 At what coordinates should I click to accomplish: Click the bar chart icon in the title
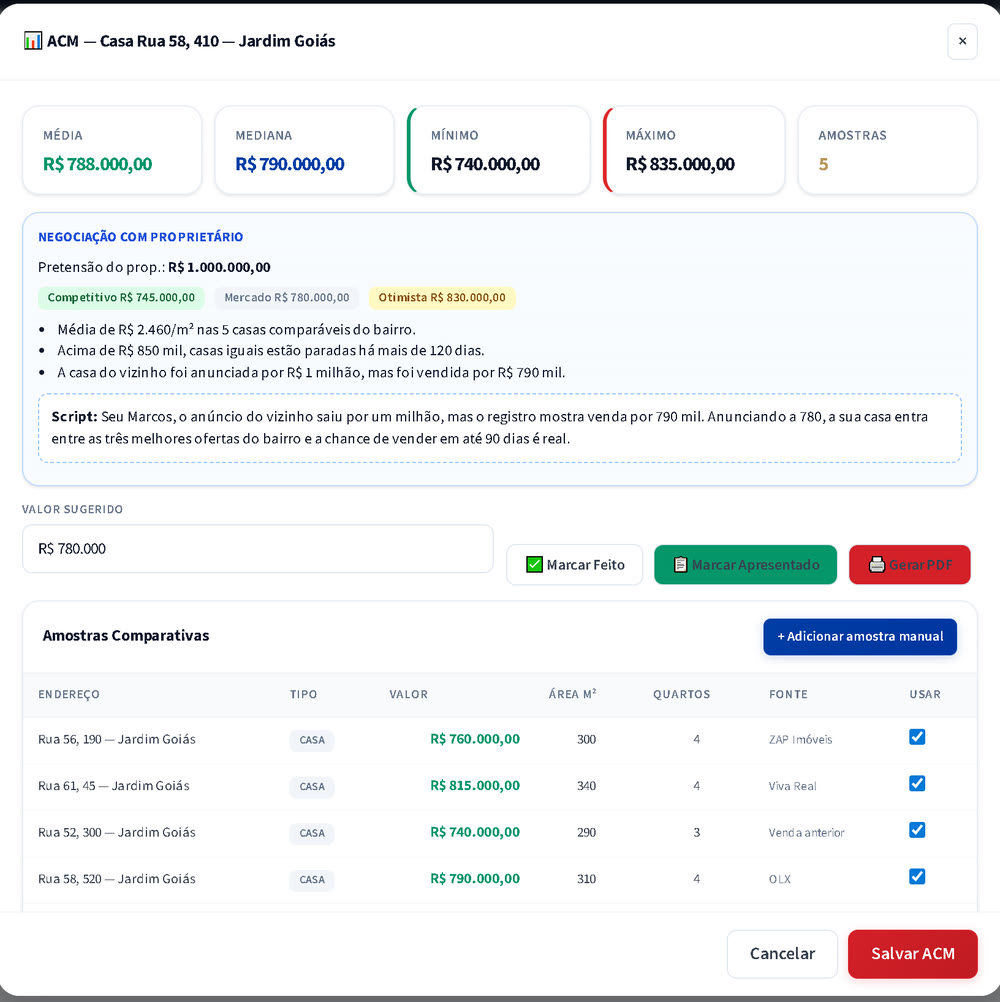(33, 41)
